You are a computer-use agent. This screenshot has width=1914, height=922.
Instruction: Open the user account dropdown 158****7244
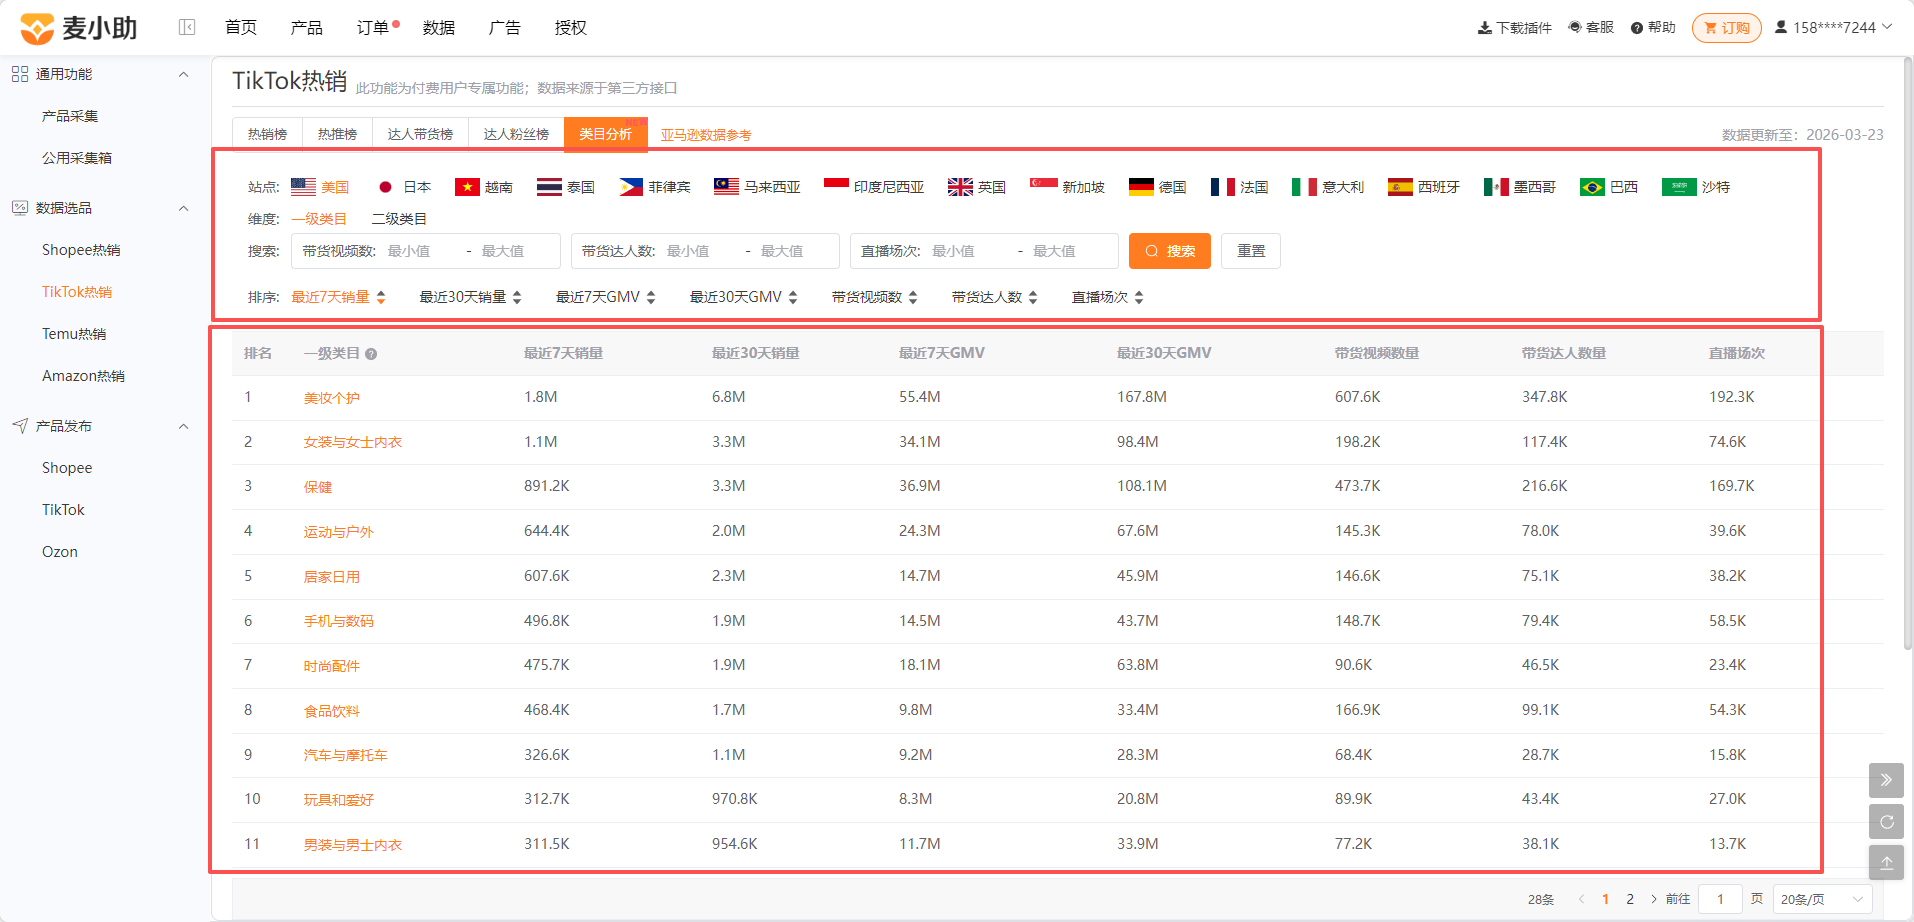[x=1834, y=27]
